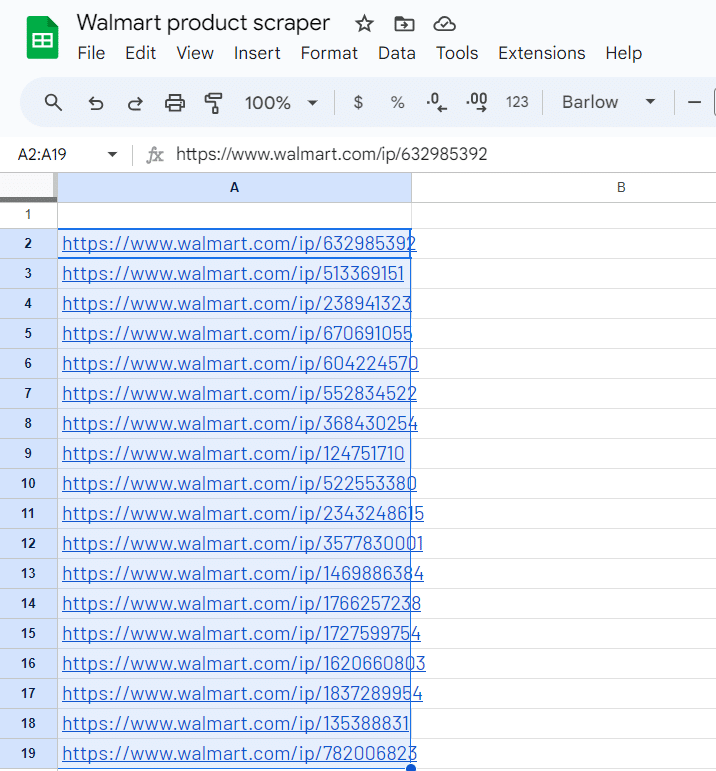This screenshot has height=771, width=716.
Task: Open the Extensions menu
Action: (541, 53)
